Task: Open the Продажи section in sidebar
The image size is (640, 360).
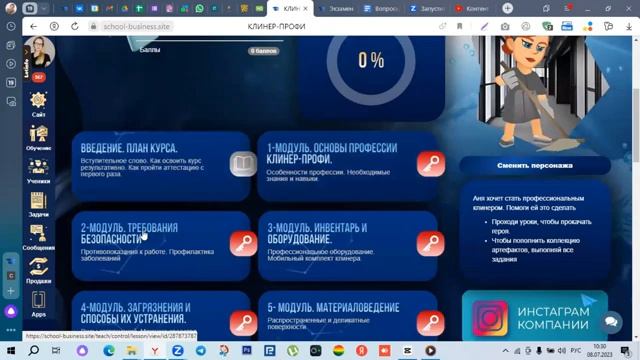Action: (x=38, y=271)
